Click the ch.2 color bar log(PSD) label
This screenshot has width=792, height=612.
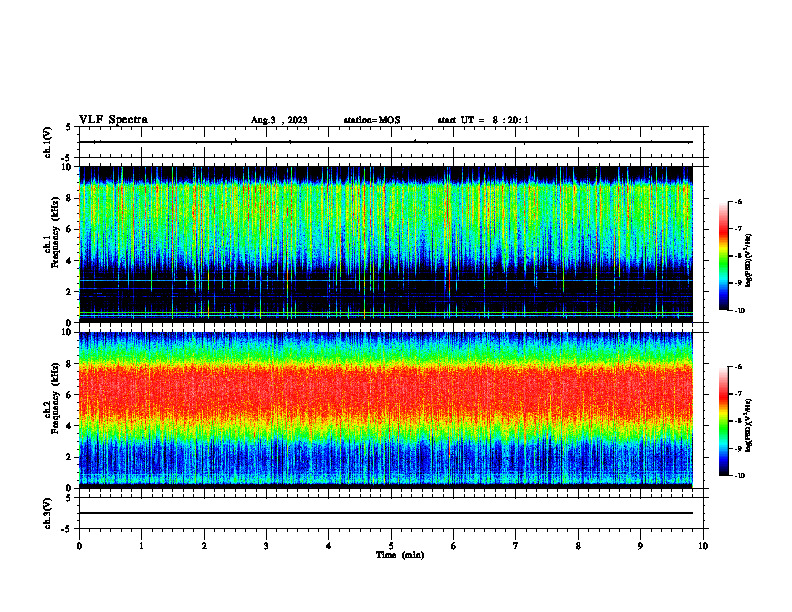coord(749,425)
